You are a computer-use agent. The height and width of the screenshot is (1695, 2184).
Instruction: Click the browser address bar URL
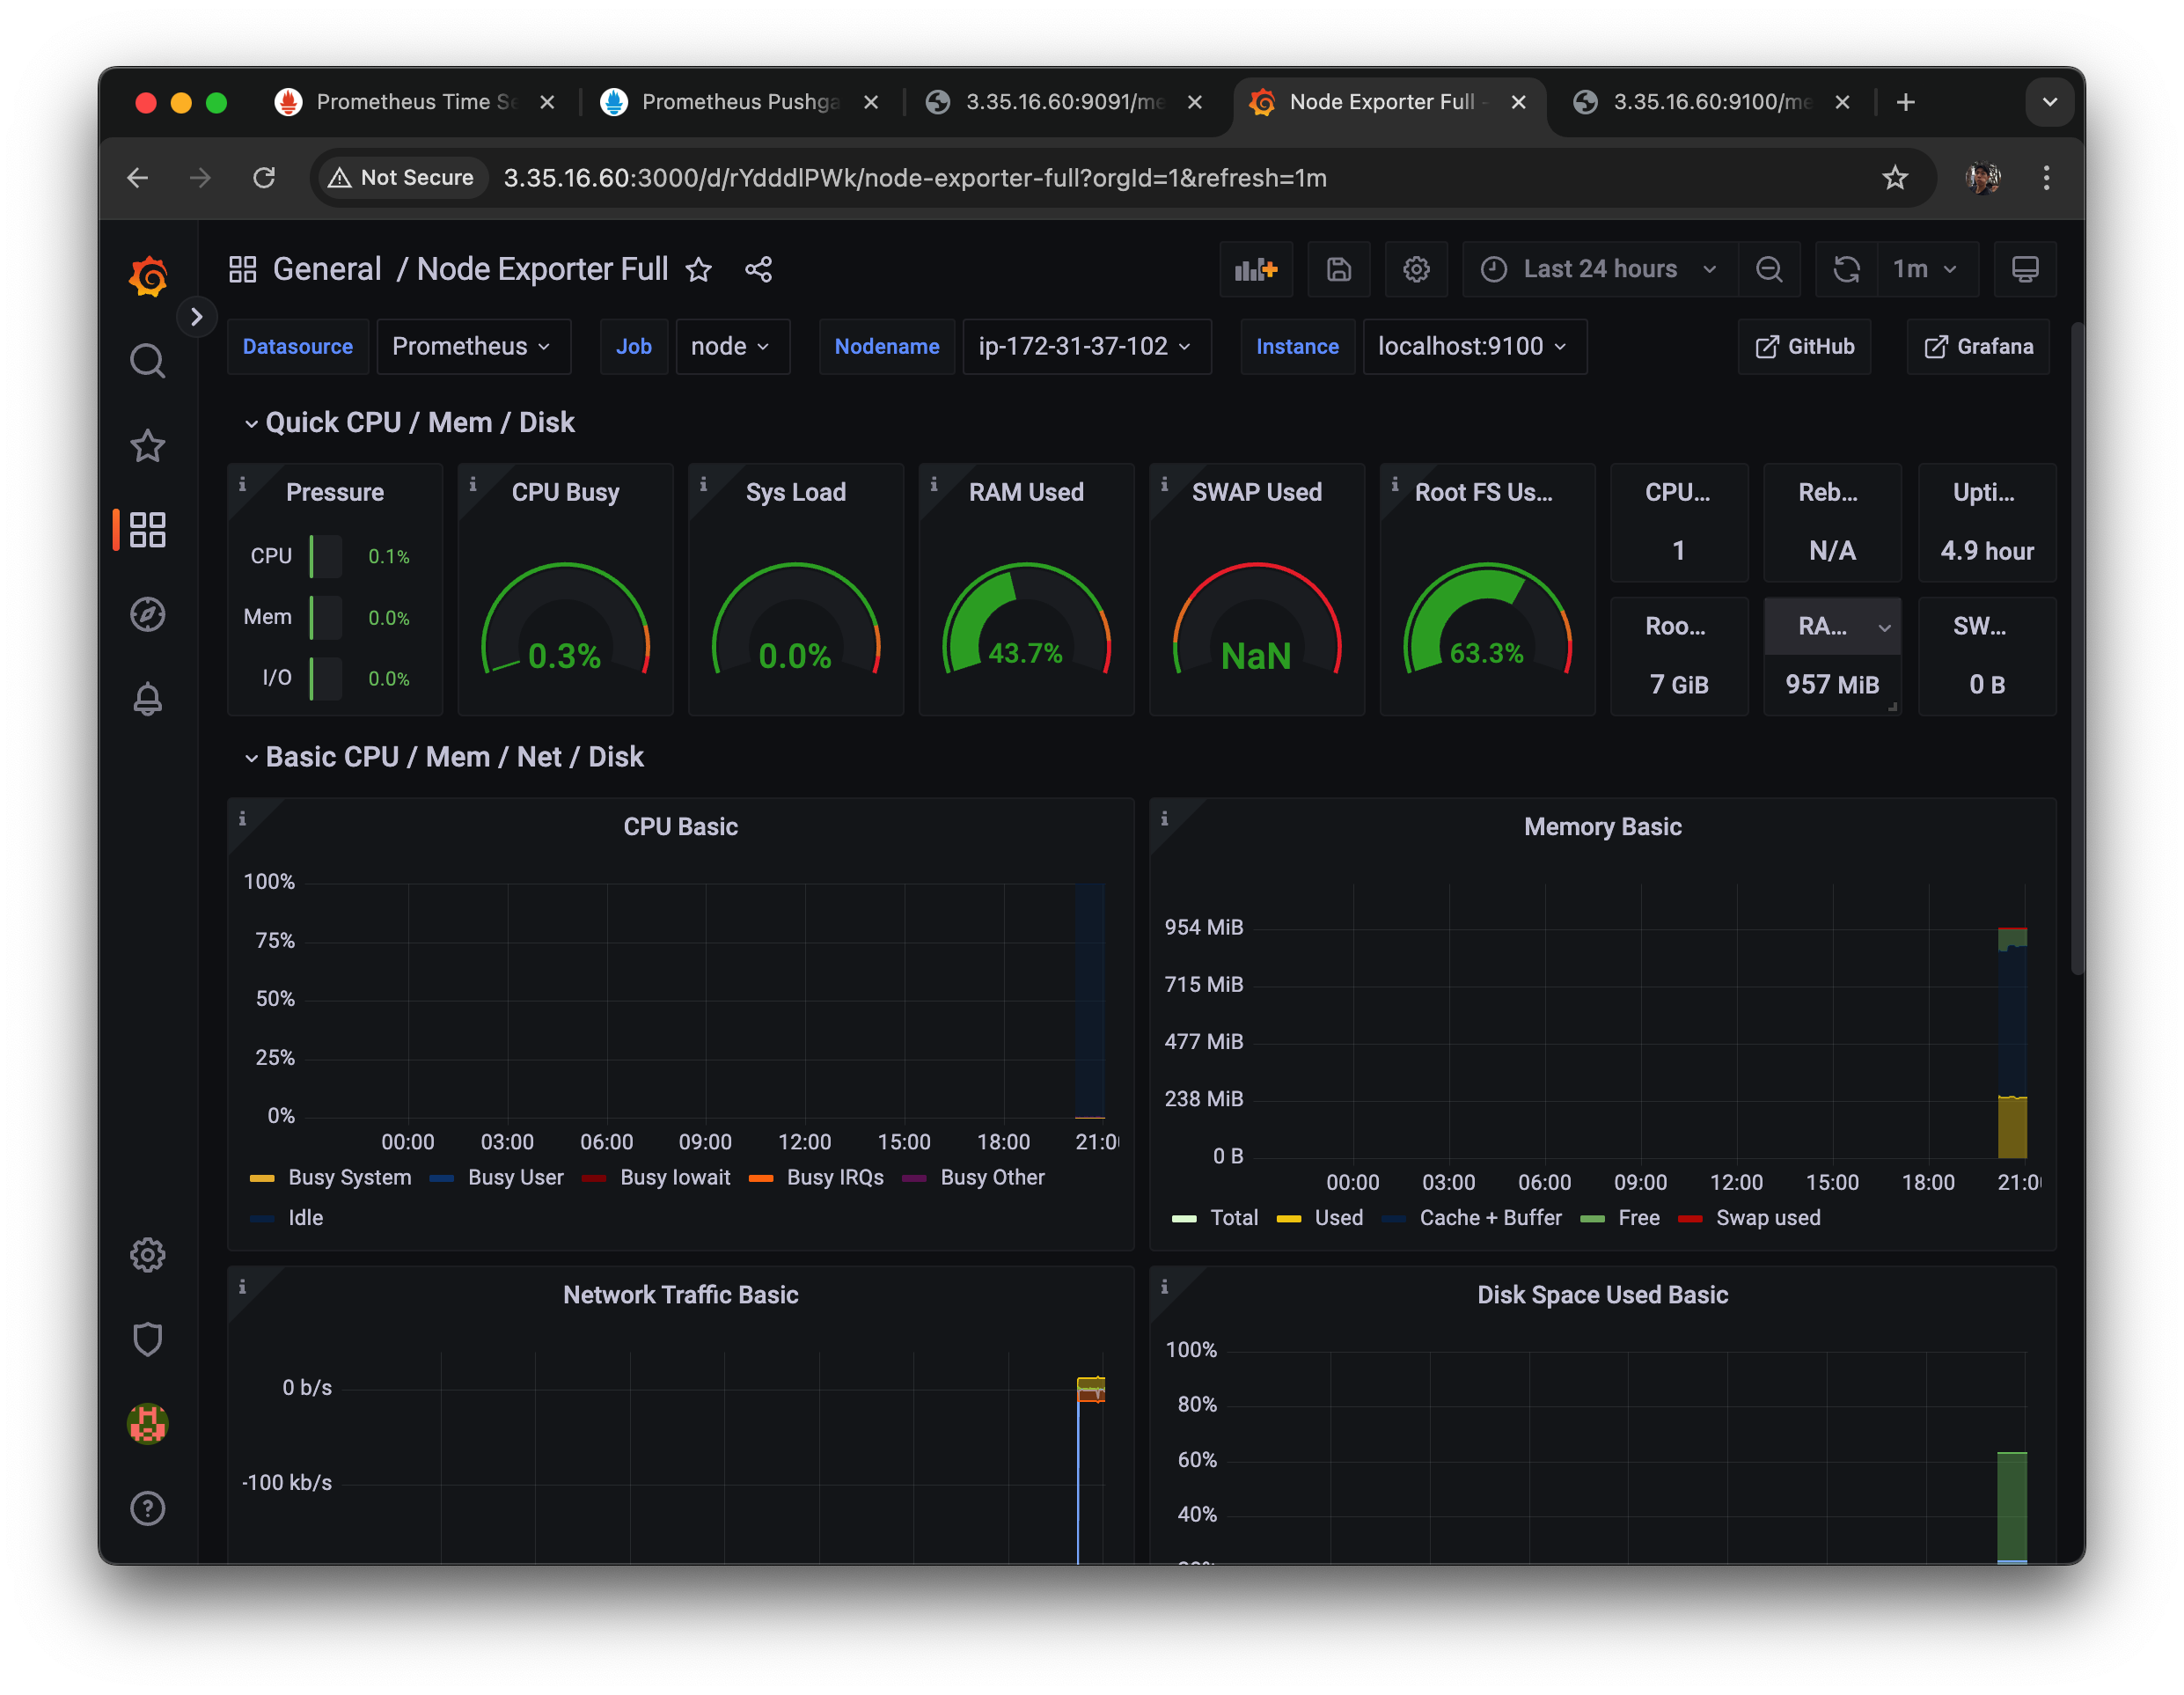914,178
